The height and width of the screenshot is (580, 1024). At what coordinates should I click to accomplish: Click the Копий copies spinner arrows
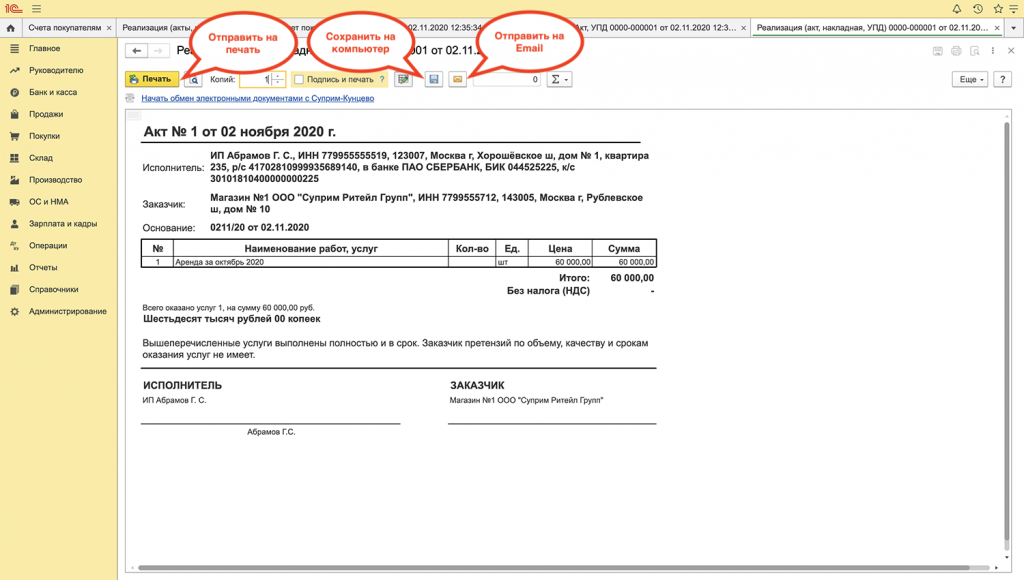tap(278, 79)
